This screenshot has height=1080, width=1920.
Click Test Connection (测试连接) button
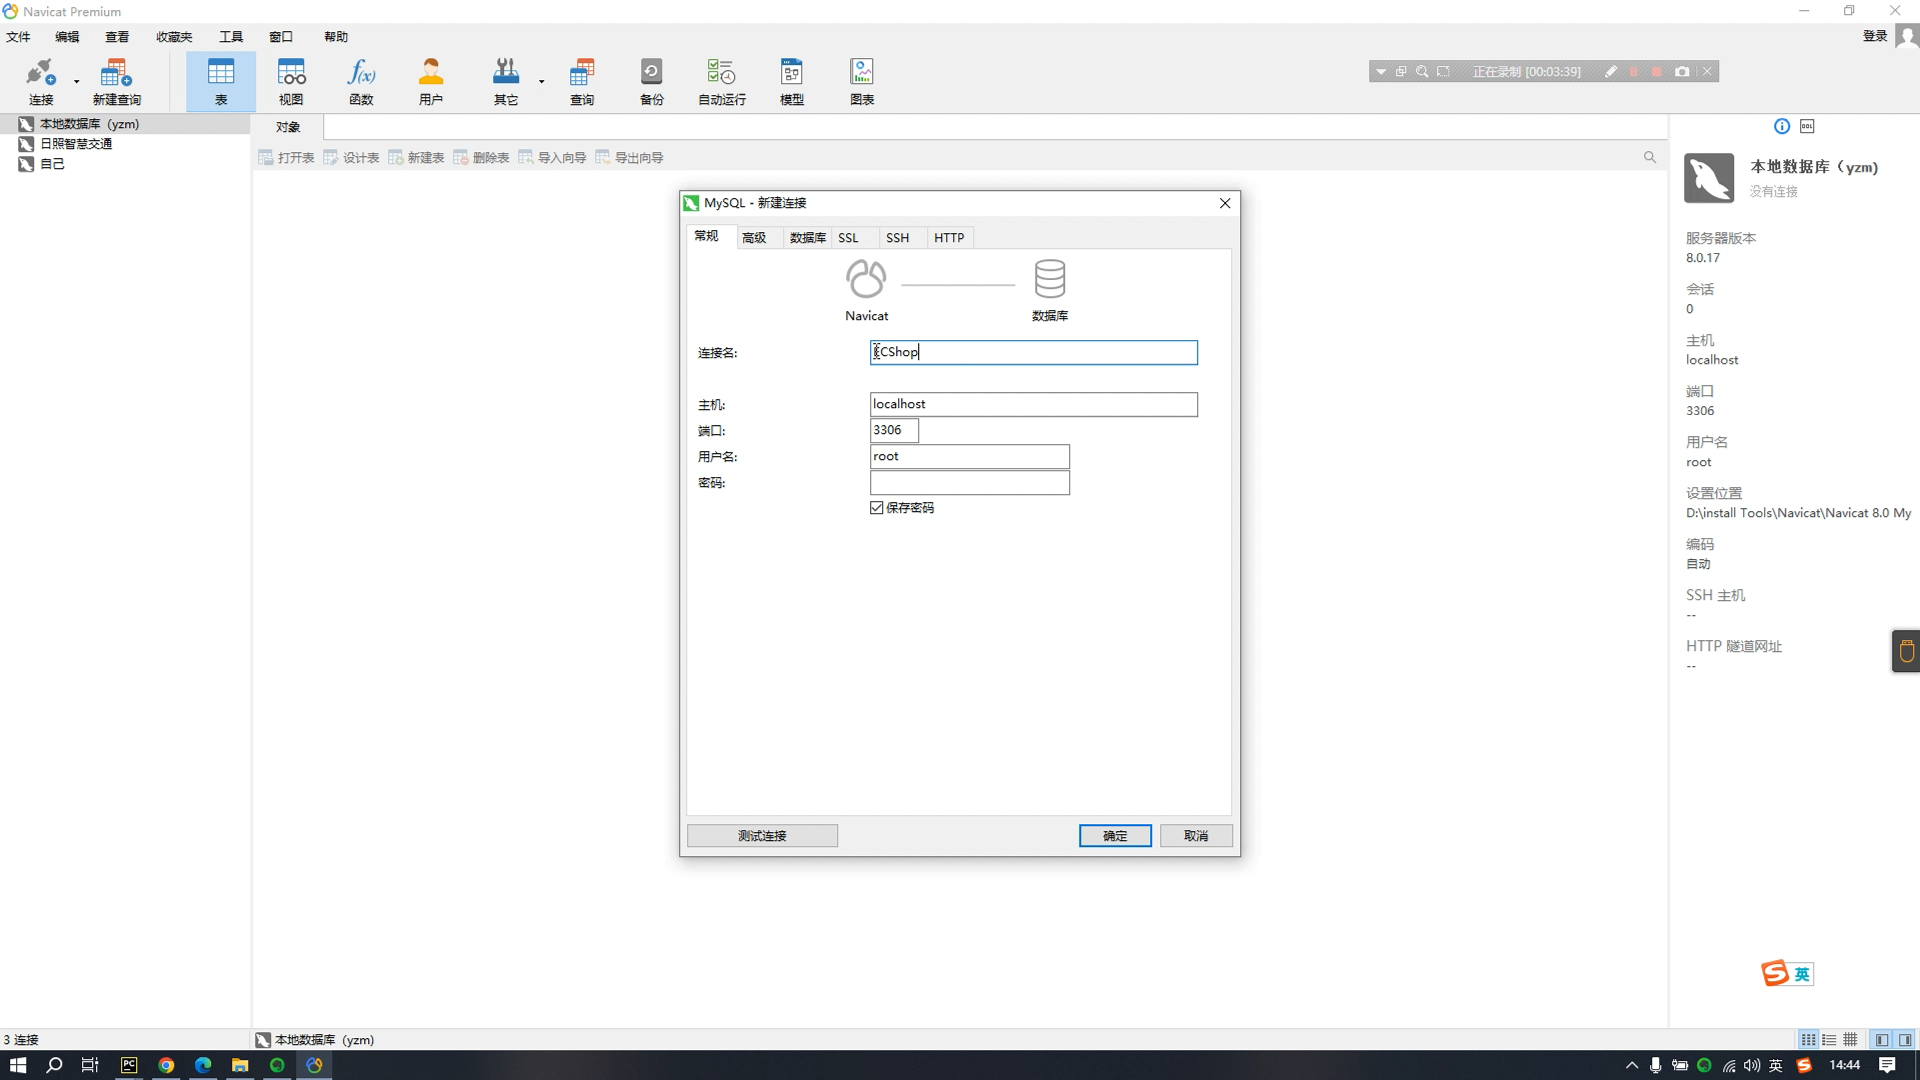762,836
